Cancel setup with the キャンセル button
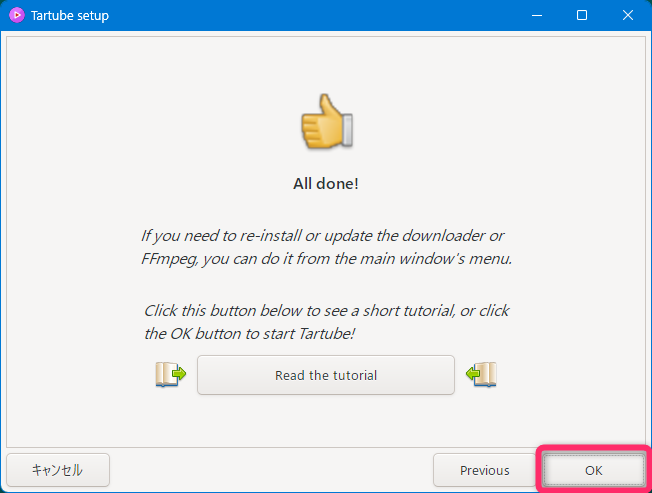The height and width of the screenshot is (493, 652). 57,470
